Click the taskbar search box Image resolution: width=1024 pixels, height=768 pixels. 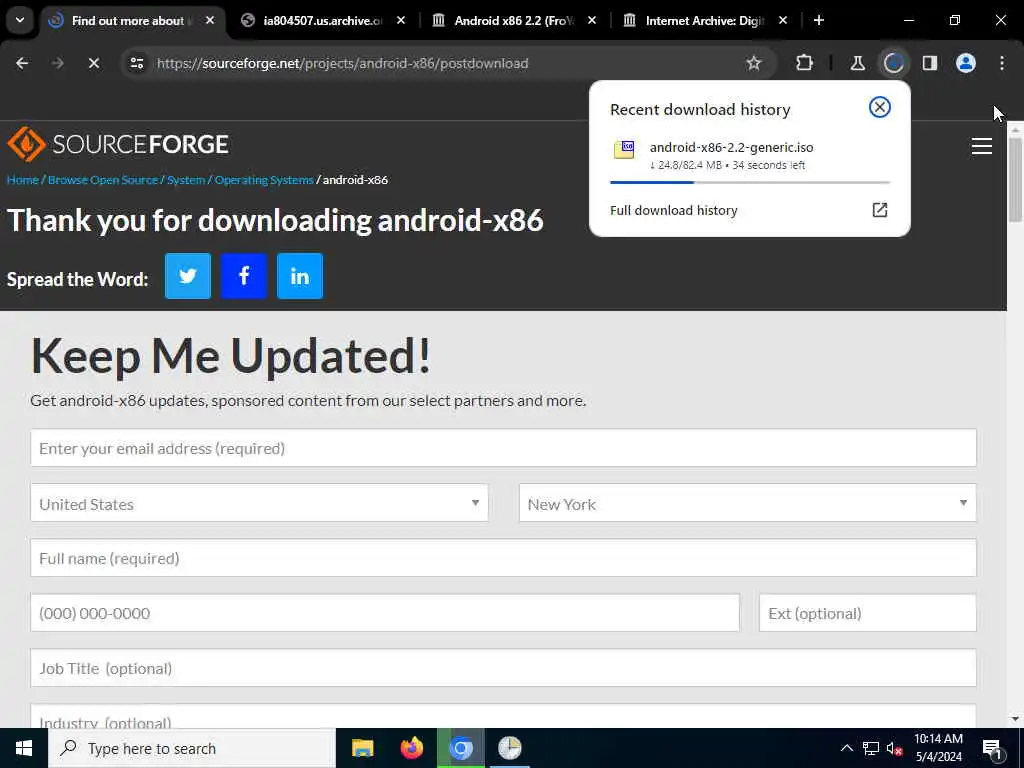coord(191,748)
